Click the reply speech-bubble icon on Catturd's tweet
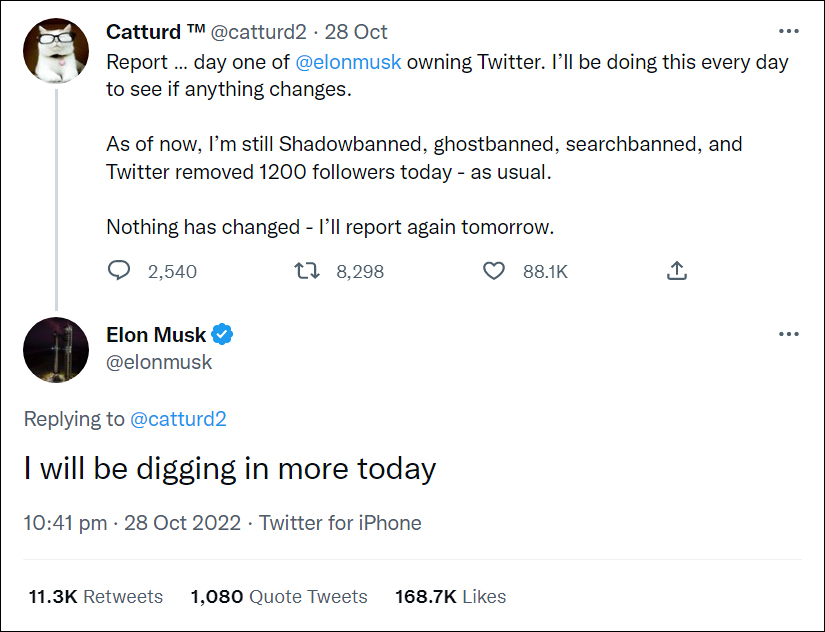 click(119, 270)
